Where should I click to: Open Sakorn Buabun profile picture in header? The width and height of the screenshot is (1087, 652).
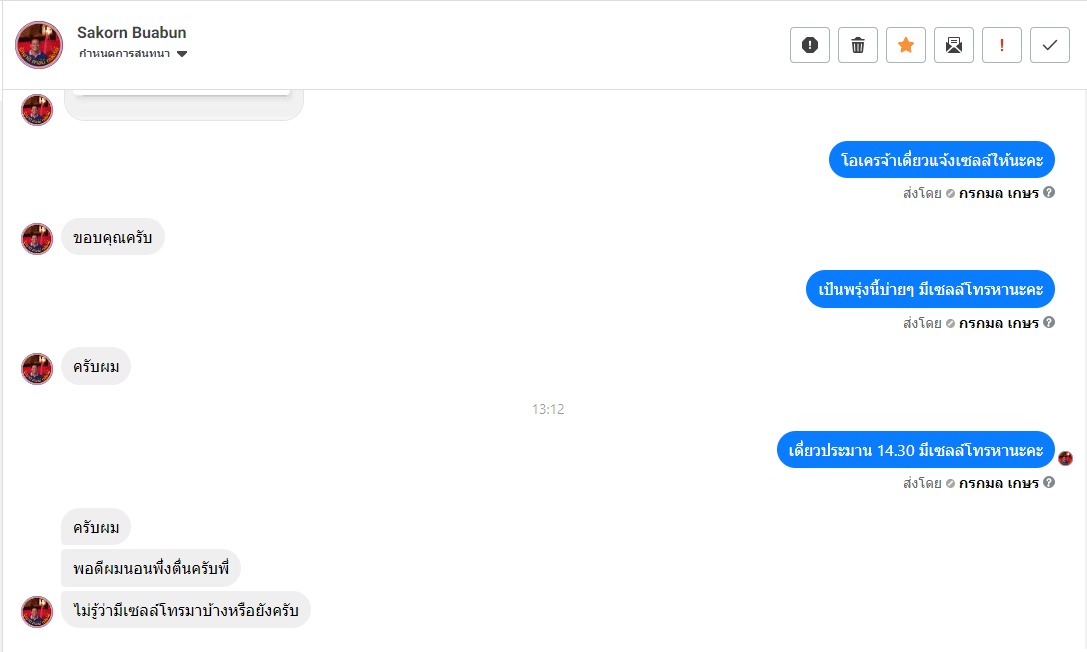(x=39, y=44)
